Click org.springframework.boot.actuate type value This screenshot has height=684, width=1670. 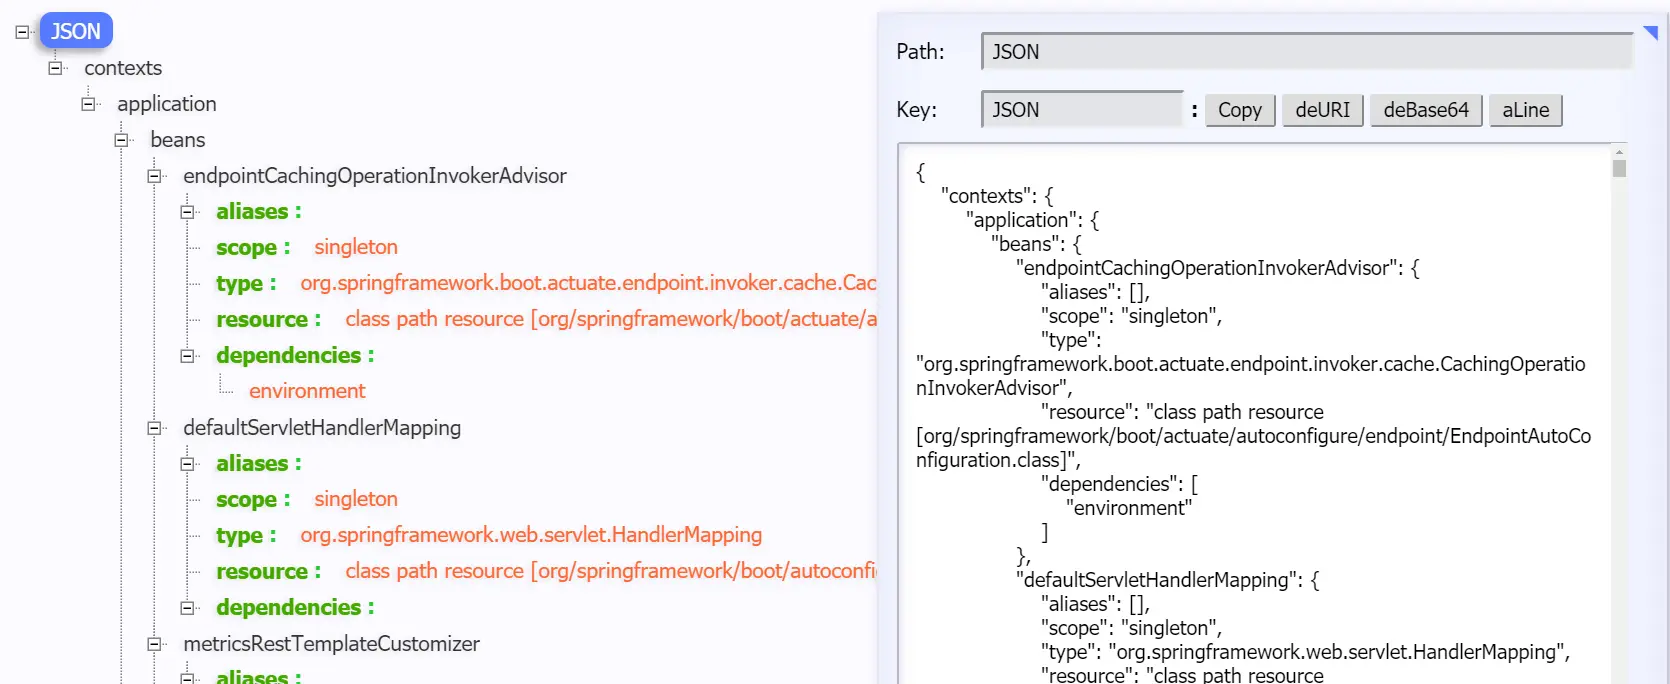588,283
